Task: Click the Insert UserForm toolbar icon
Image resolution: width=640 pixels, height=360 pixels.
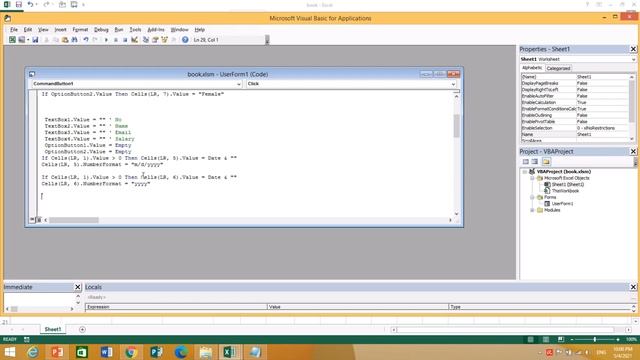Action: (21, 40)
